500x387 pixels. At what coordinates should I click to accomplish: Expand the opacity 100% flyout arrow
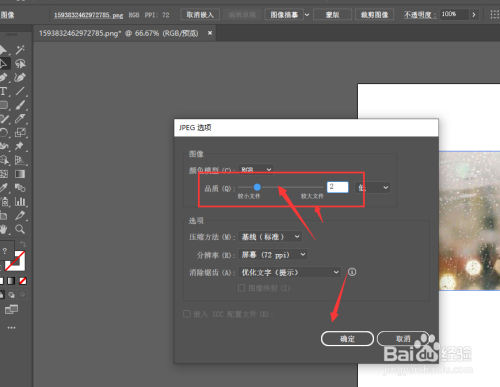[474, 15]
